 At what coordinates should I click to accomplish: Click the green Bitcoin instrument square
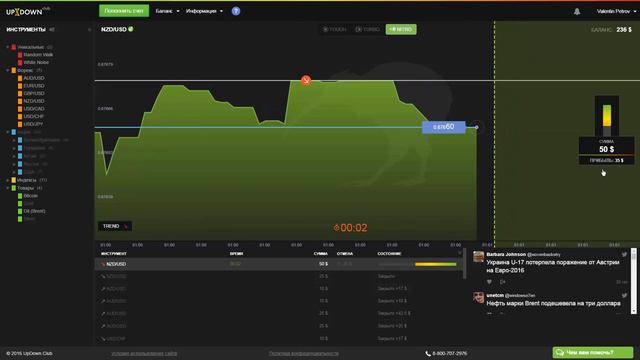coord(20,196)
